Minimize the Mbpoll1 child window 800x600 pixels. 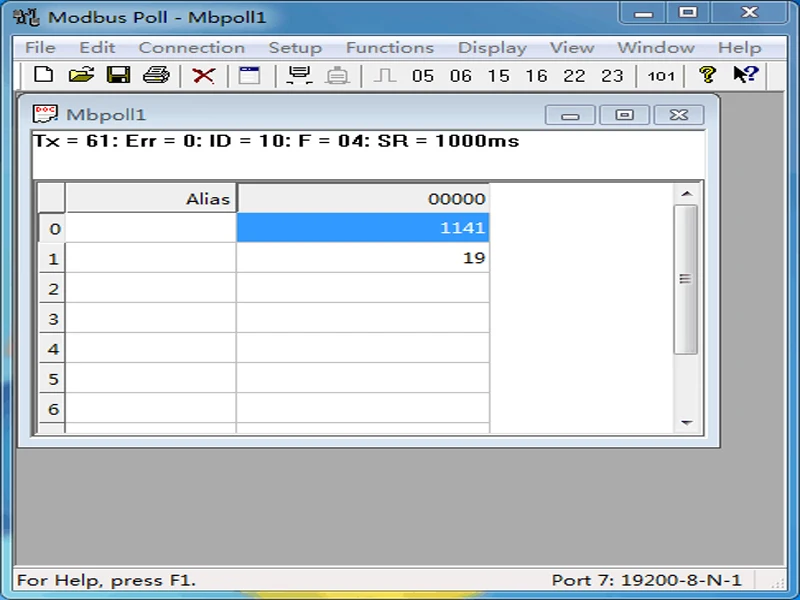coord(570,115)
